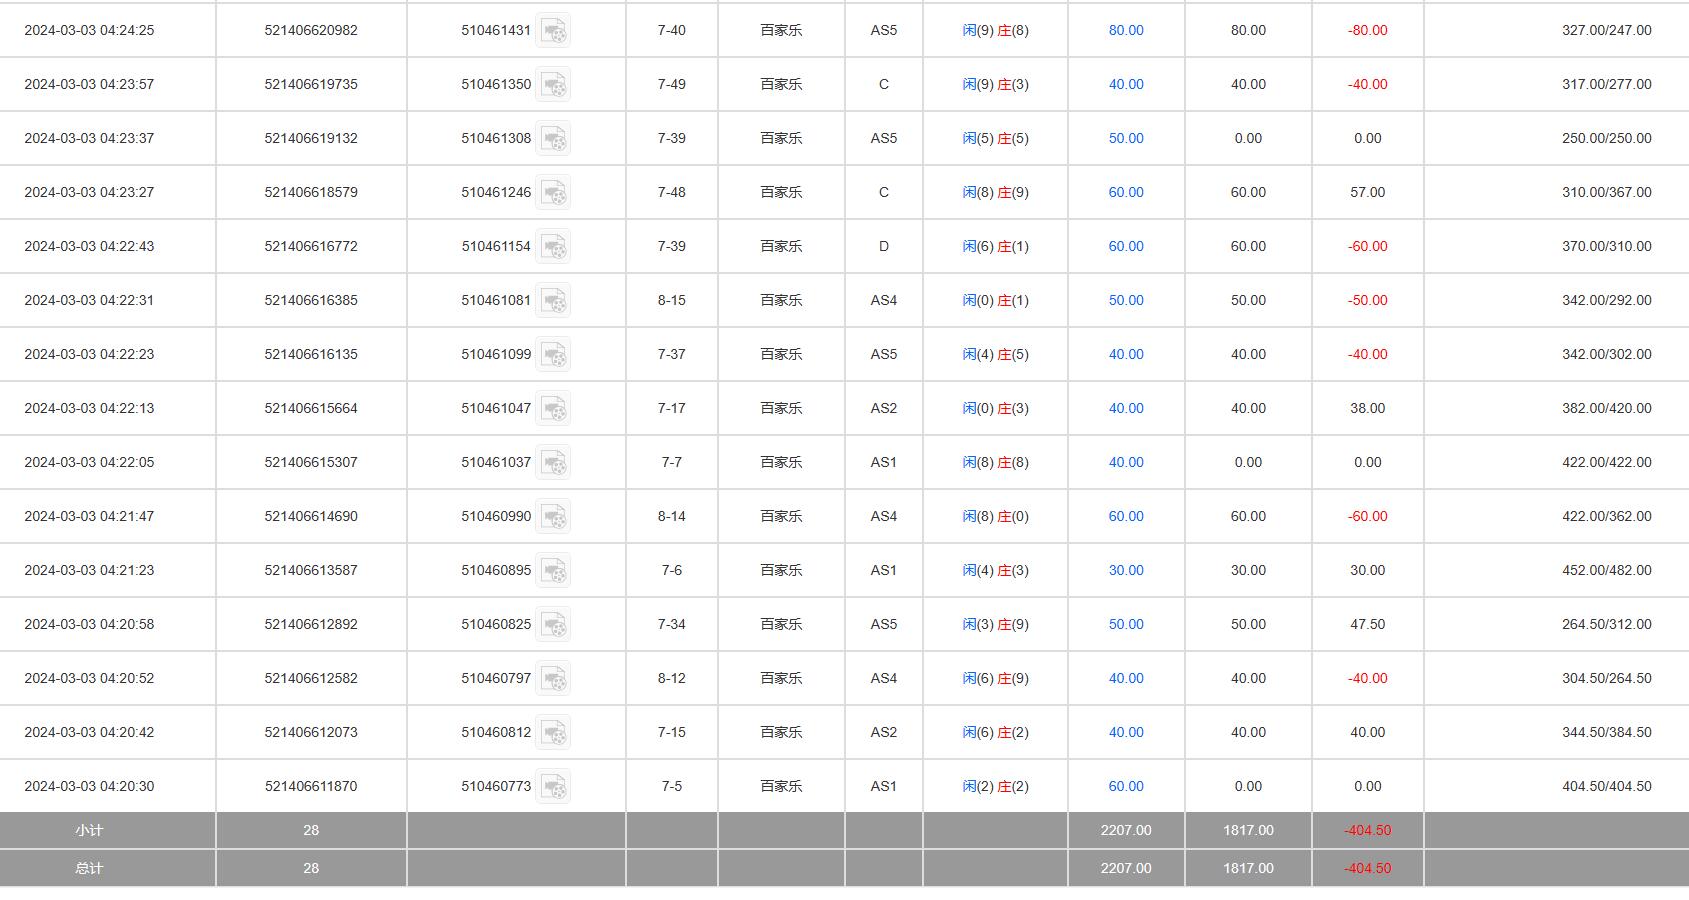This screenshot has width=1689, height=900.
Task: Click win/loss value -80.00
Action: click(1367, 30)
